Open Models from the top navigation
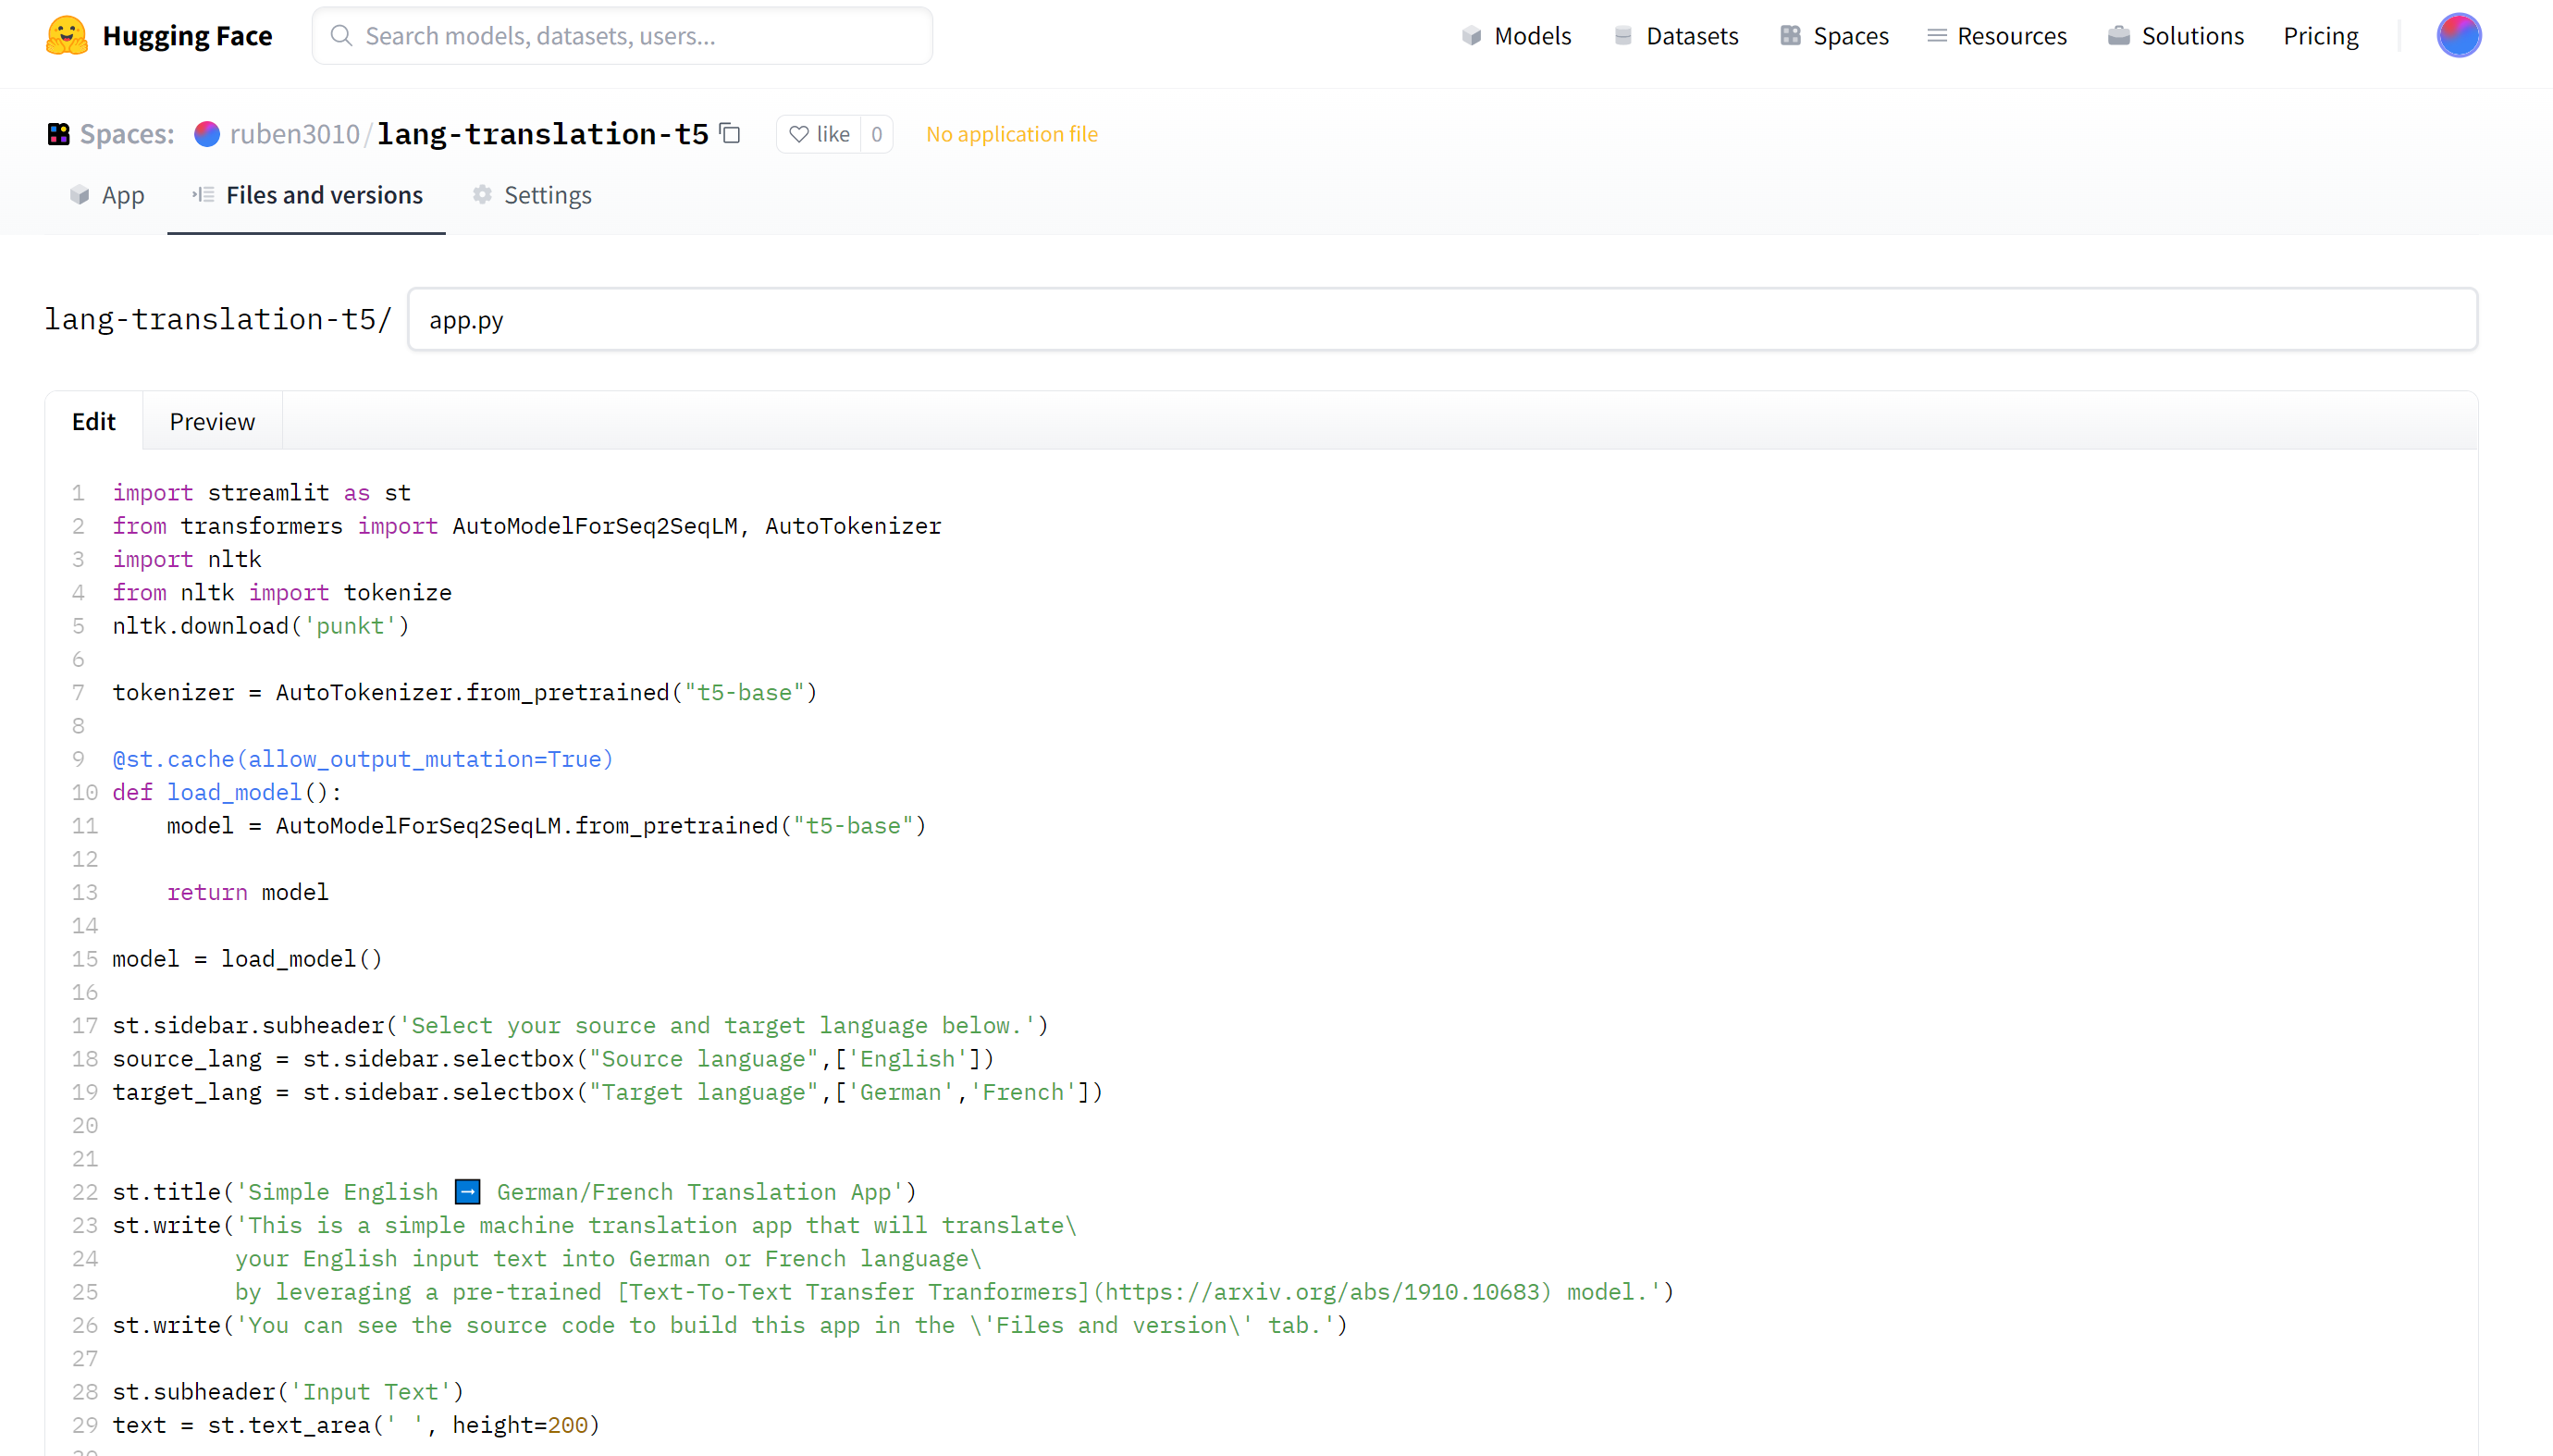The height and width of the screenshot is (1456, 2553). pos(1516,36)
